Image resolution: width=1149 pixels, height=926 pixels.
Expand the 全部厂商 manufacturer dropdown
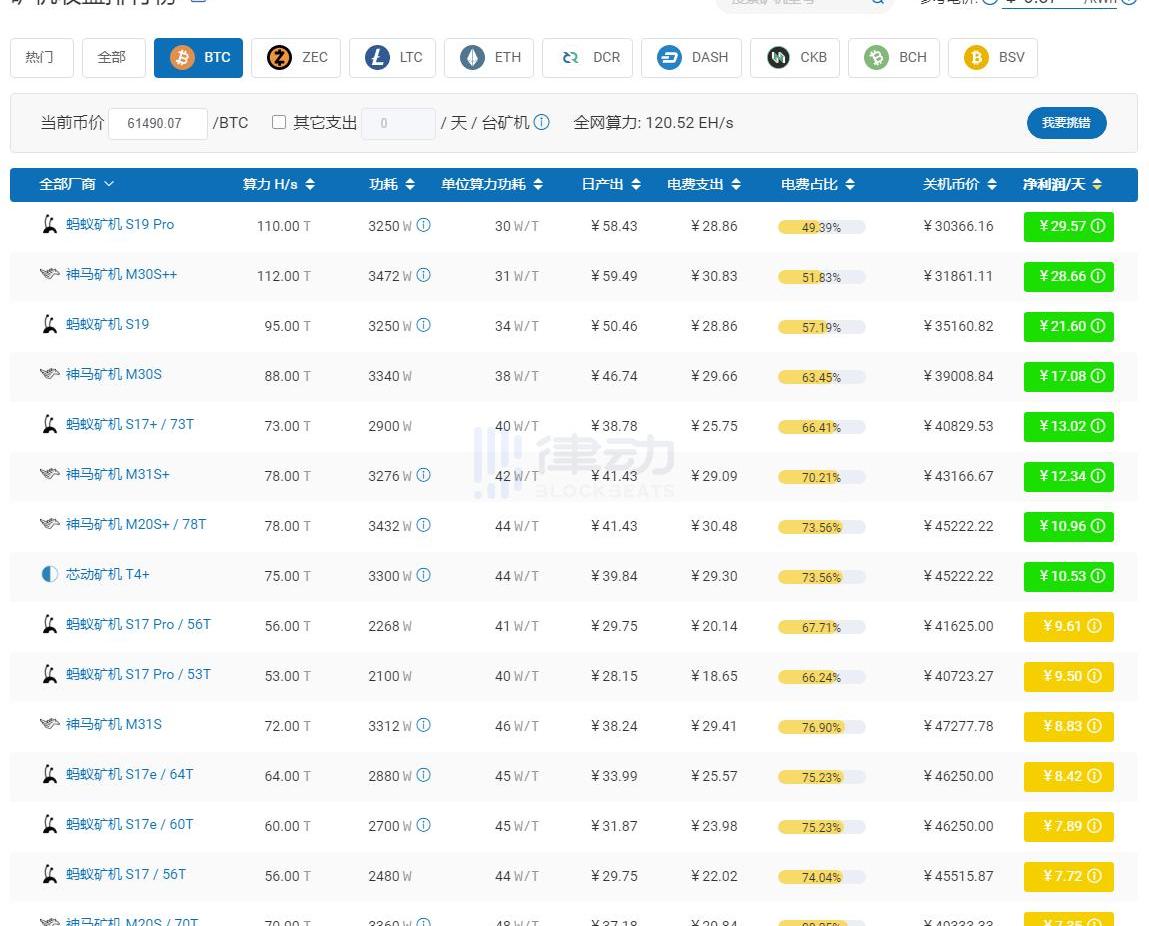tap(77, 184)
